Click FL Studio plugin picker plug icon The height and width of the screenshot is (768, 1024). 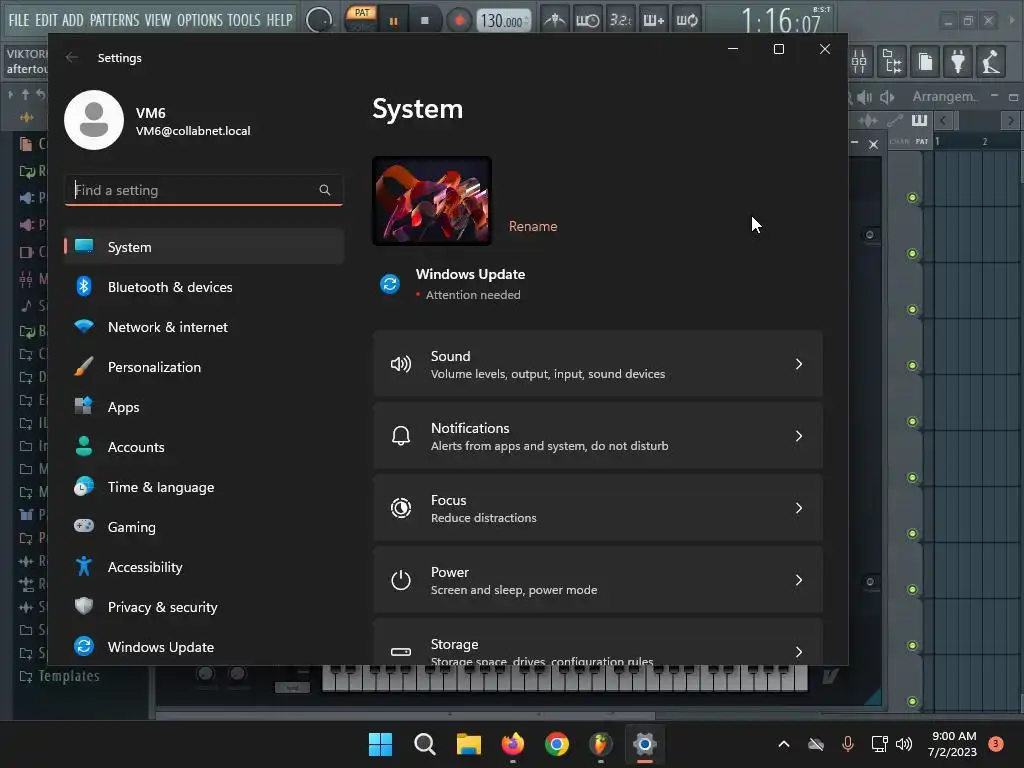point(957,61)
